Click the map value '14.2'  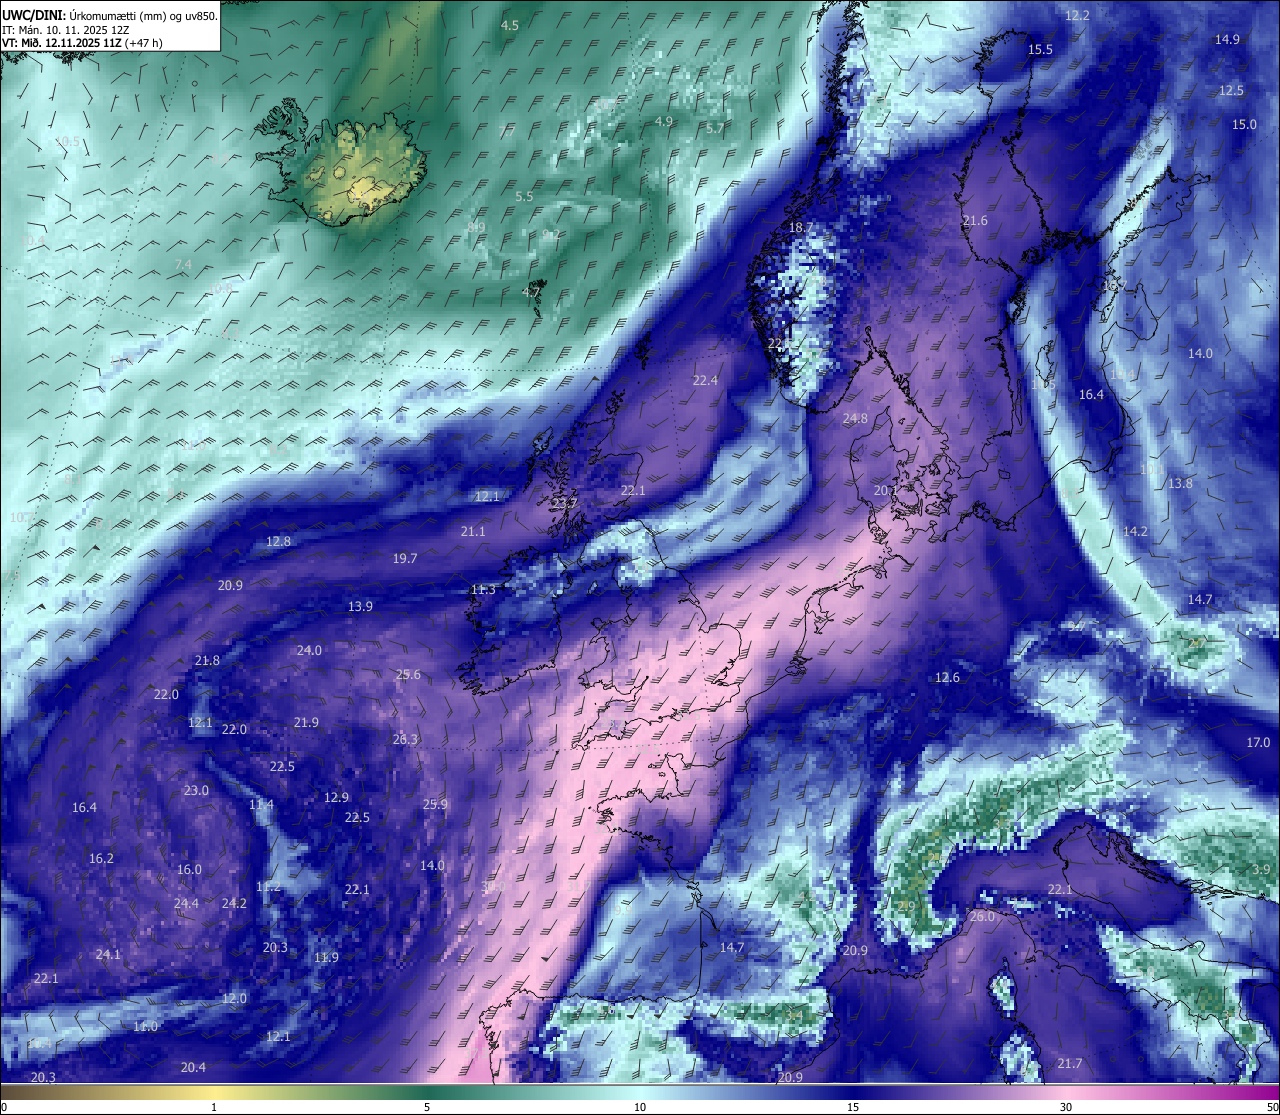pyautogui.click(x=1135, y=531)
